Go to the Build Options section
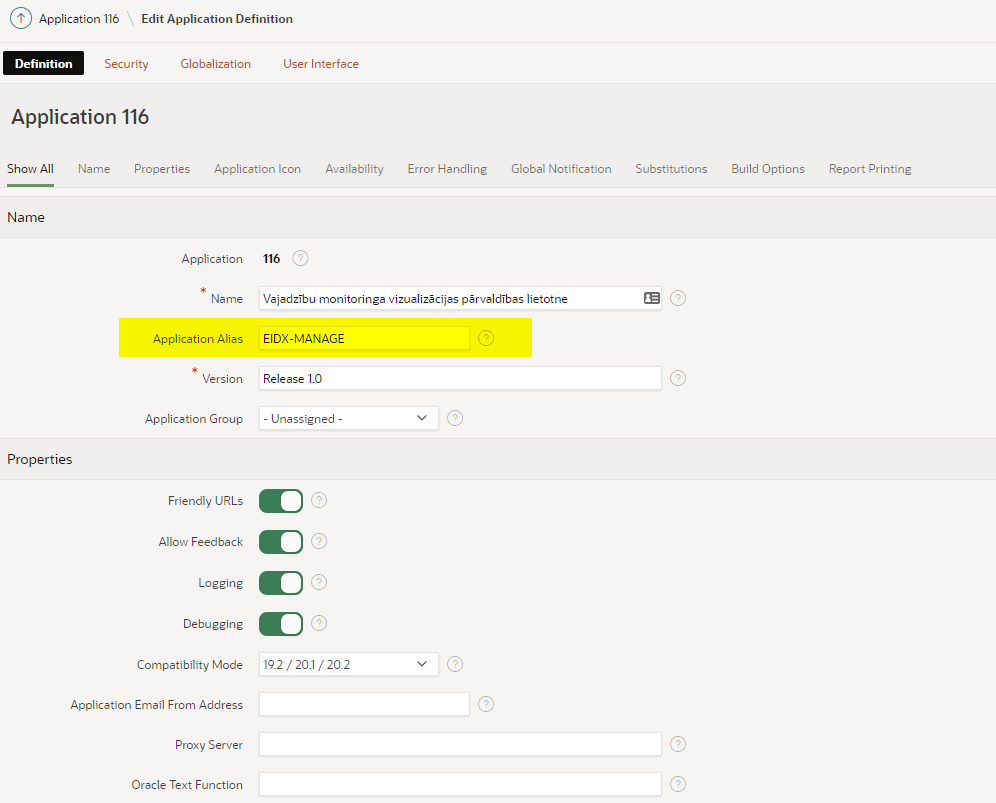 click(x=767, y=169)
